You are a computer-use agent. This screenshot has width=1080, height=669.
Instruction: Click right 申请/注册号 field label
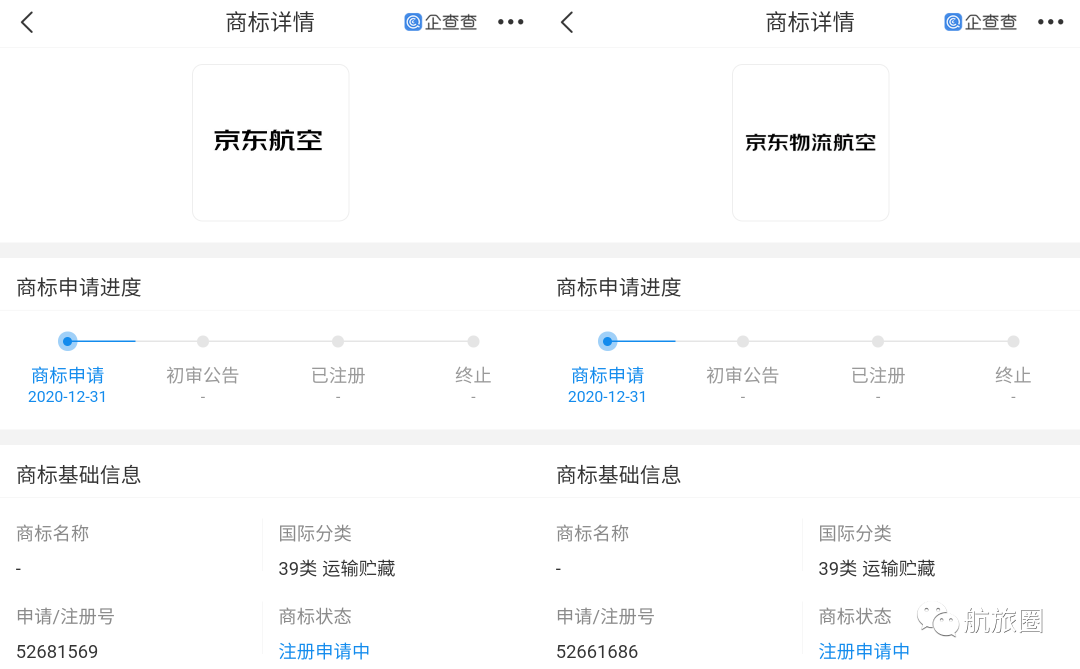pos(605,616)
